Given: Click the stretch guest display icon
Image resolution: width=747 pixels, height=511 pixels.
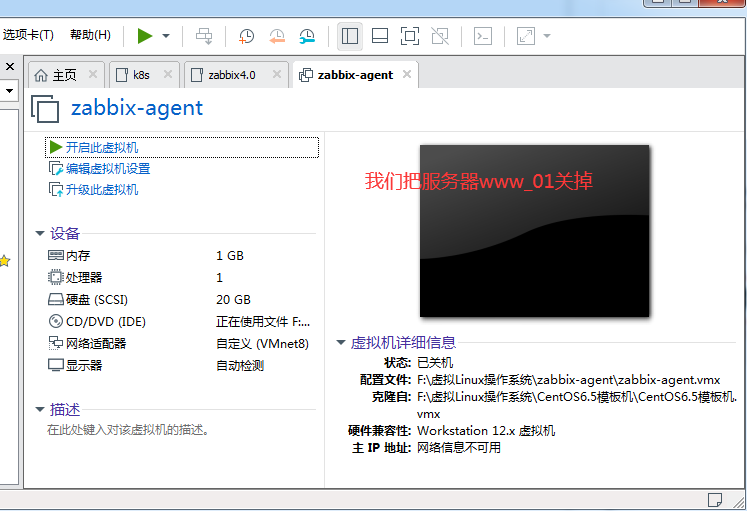Looking at the screenshot, I should click(x=526, y=36).
